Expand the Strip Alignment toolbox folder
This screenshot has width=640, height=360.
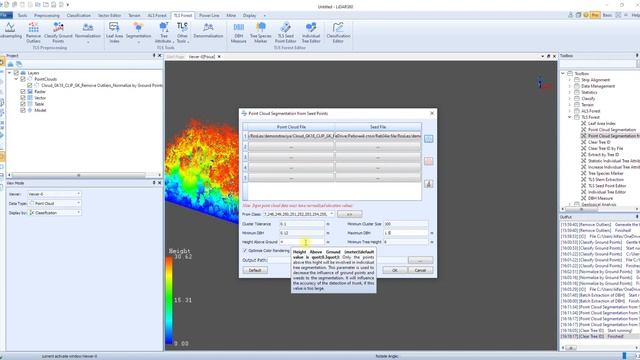570,80
